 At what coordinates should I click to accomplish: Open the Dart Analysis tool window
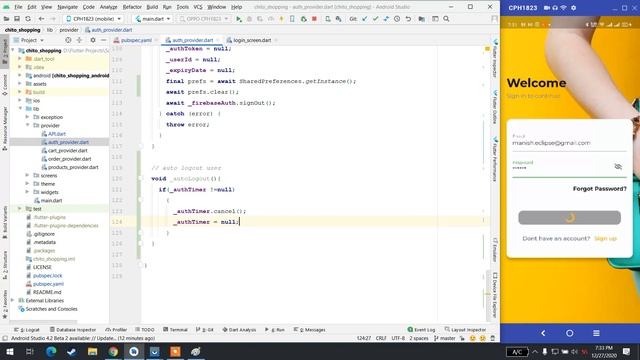[x=240, y=329]
